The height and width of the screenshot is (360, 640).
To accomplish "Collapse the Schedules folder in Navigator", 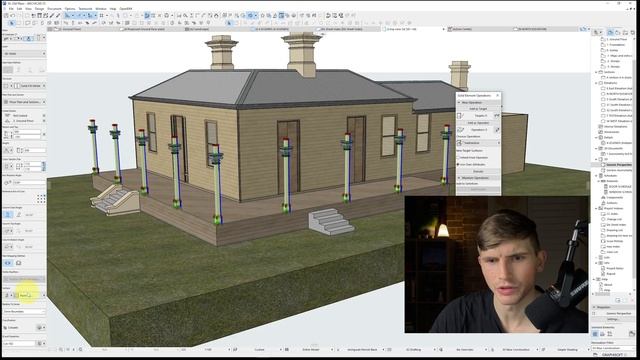I will pos(597,176).
